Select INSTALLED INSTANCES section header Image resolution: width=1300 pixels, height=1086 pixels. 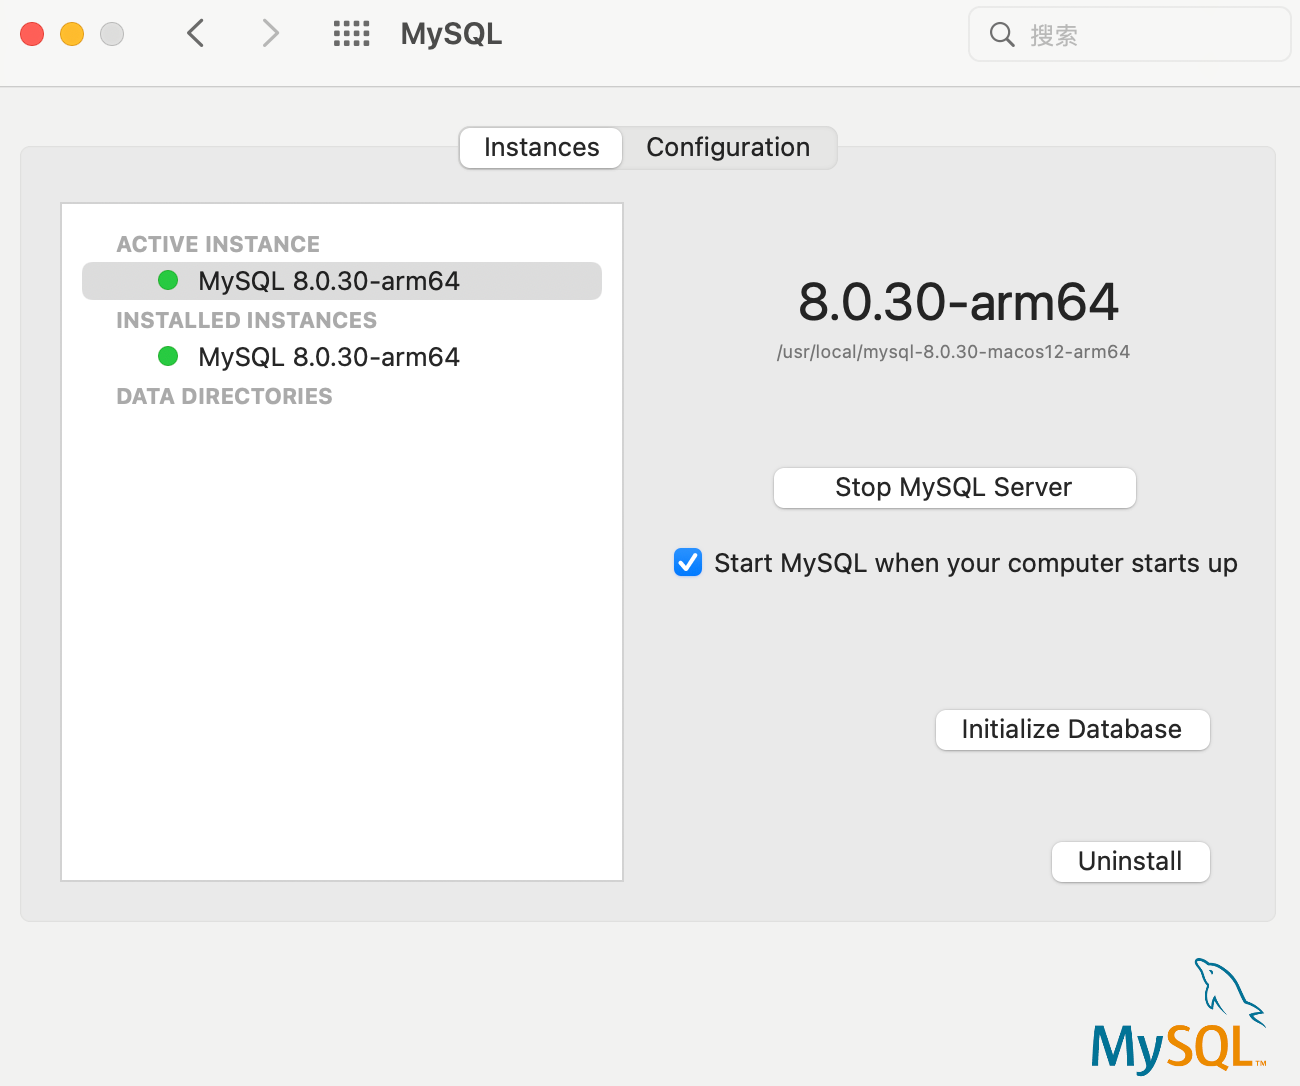(246, 320)
